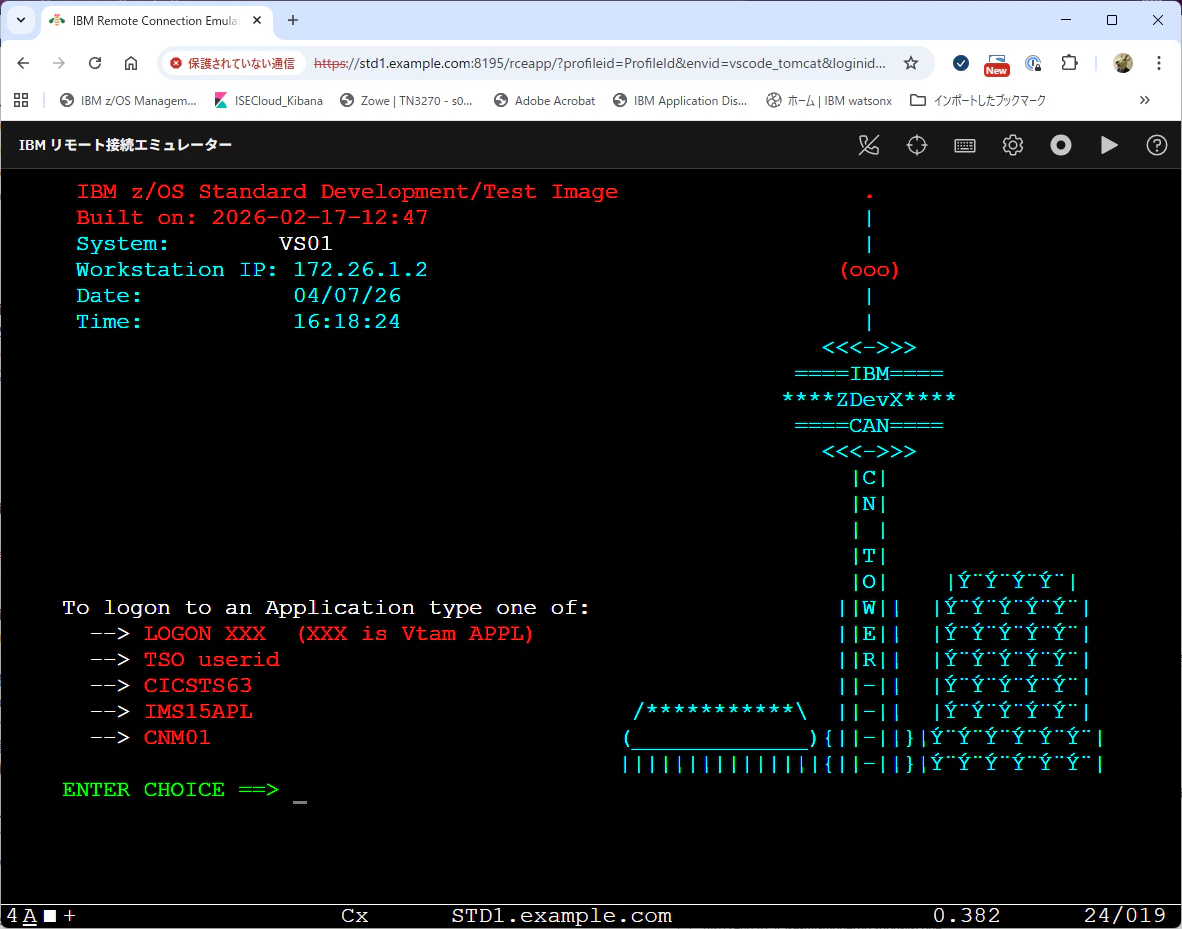This screenshot has height=929, width=1182.
Task: Click the LOGON XXX option text
Action: coord(205,633)
